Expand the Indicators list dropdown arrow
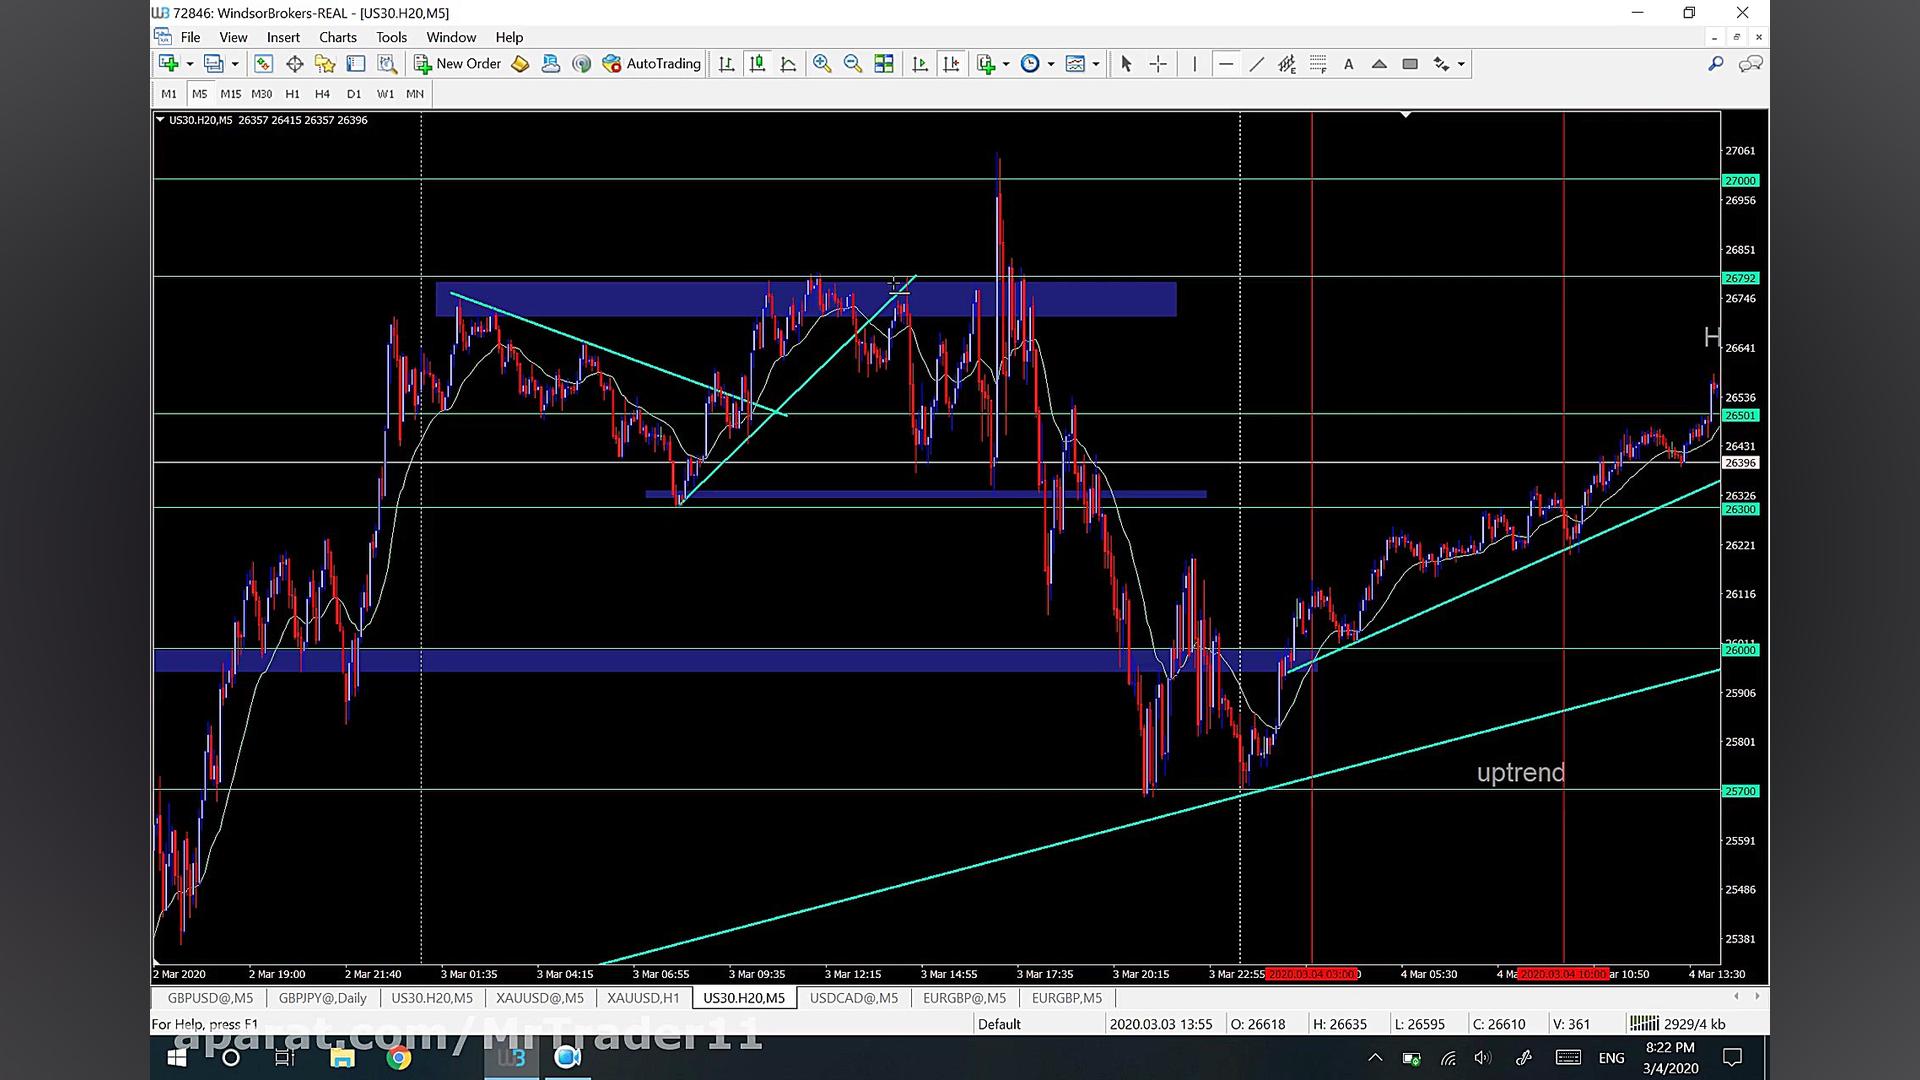This screenshot has height=1080, width=1920. pyautogui.click(x=1006, y=64)
